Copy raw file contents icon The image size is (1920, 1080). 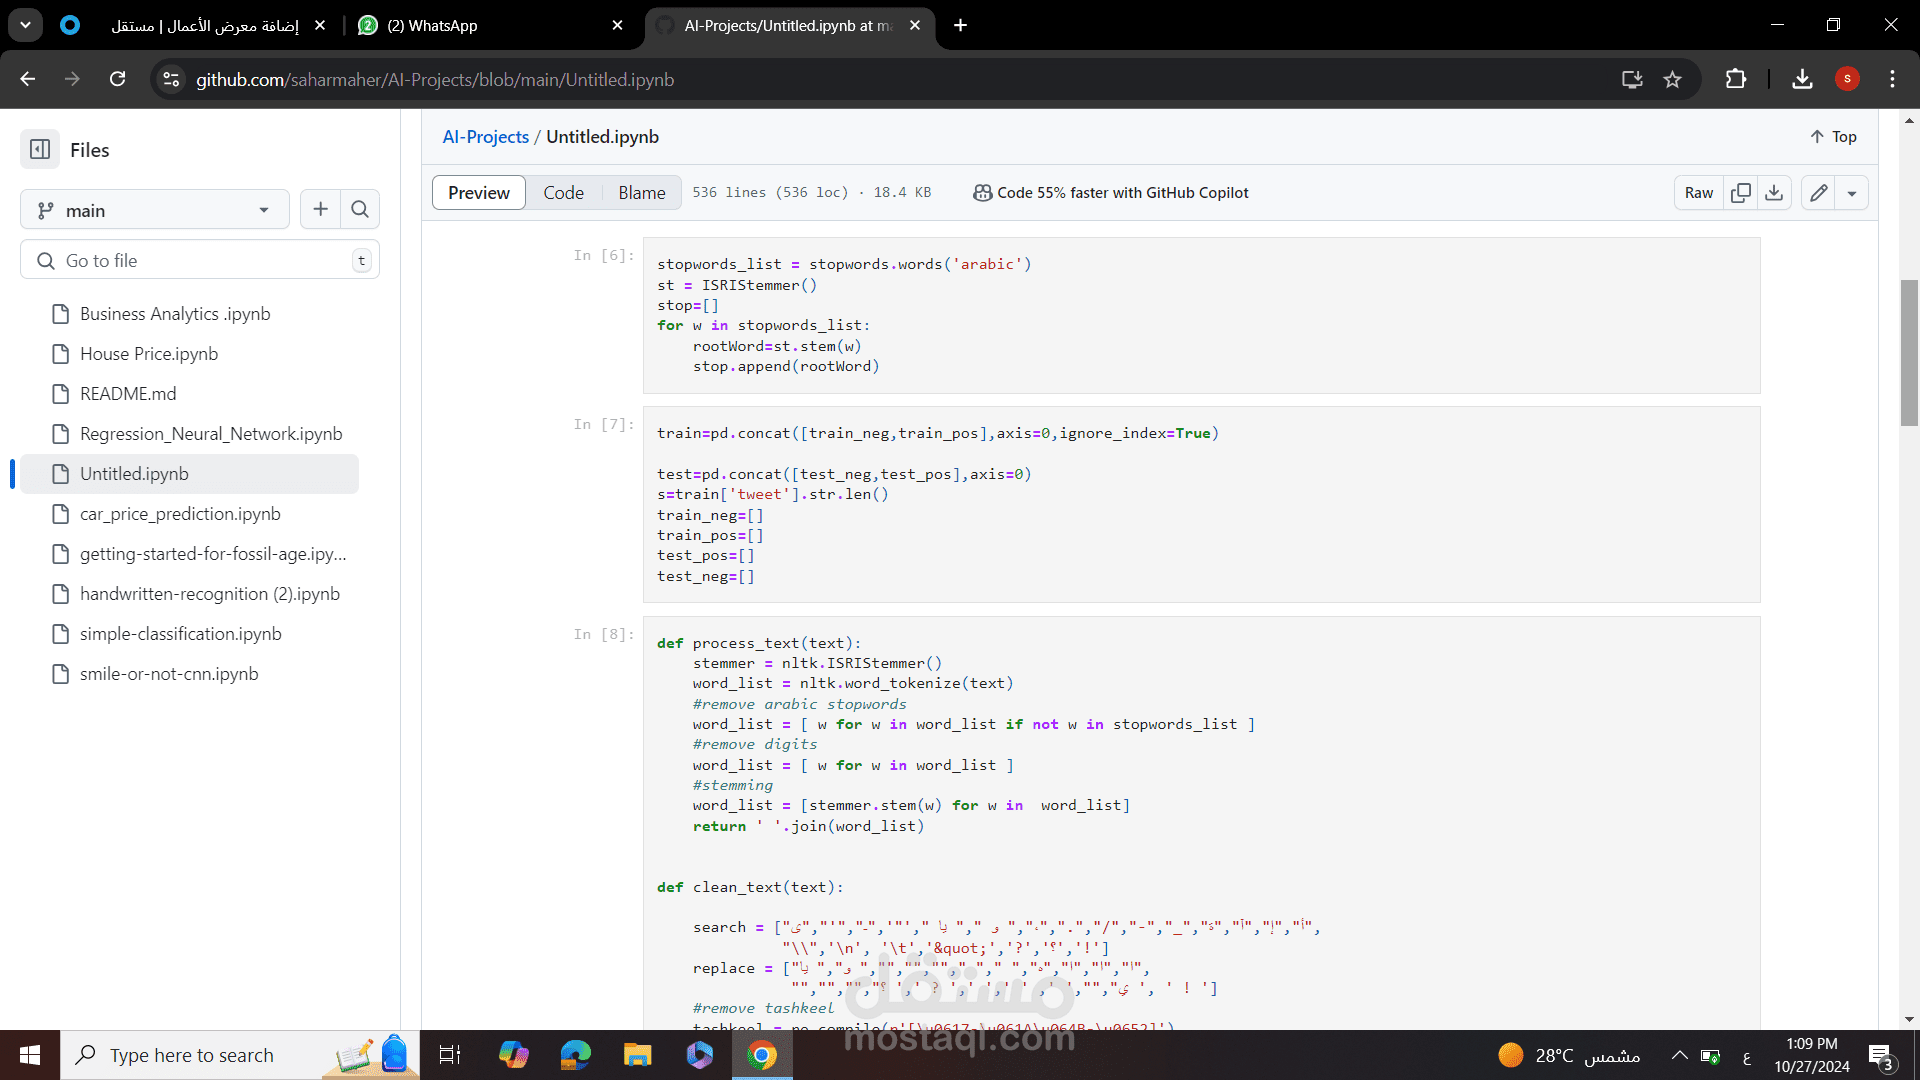point(1741,193)
